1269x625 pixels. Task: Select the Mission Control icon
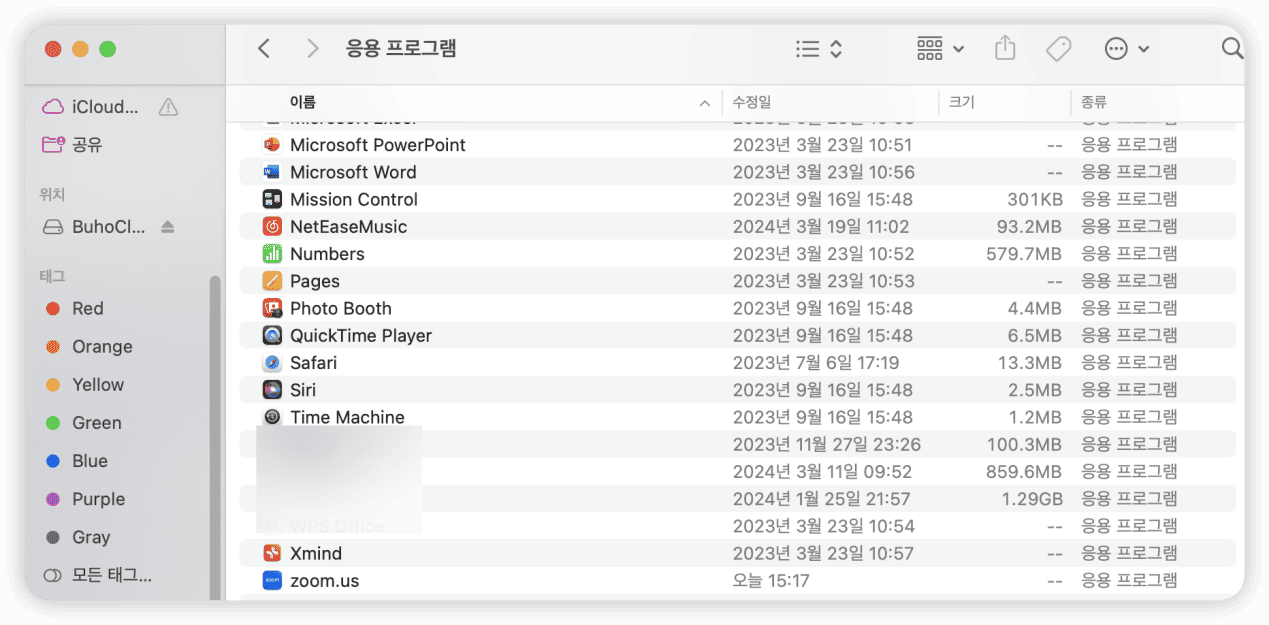pos(272,199)
